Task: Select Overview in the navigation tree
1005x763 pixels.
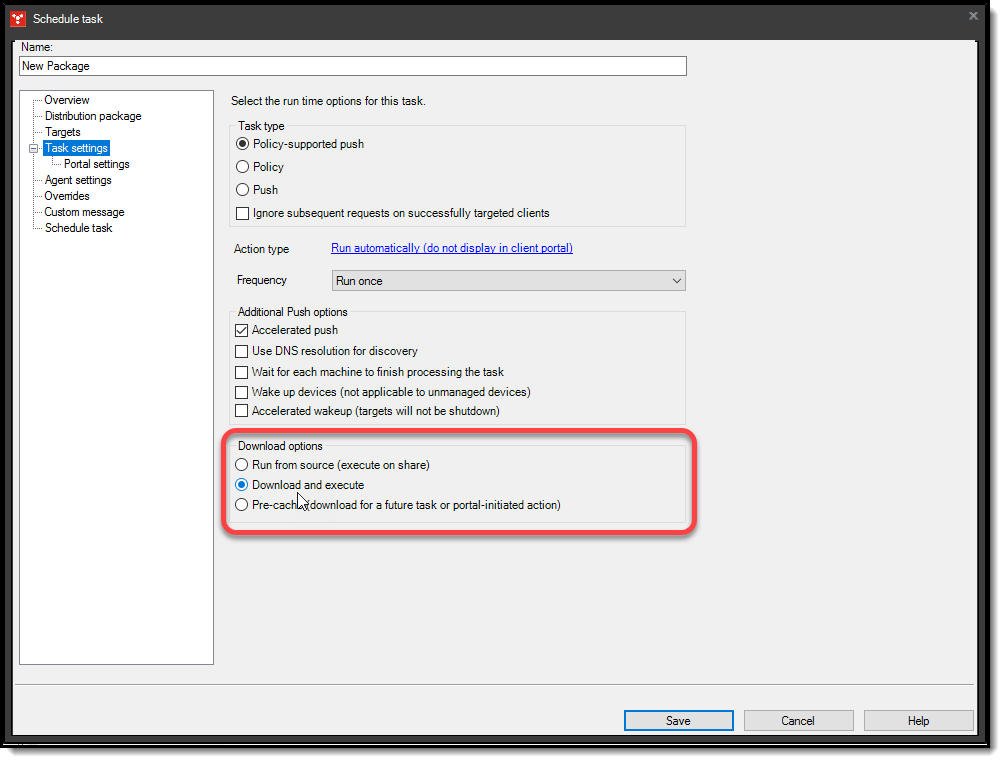Action: 66,100
